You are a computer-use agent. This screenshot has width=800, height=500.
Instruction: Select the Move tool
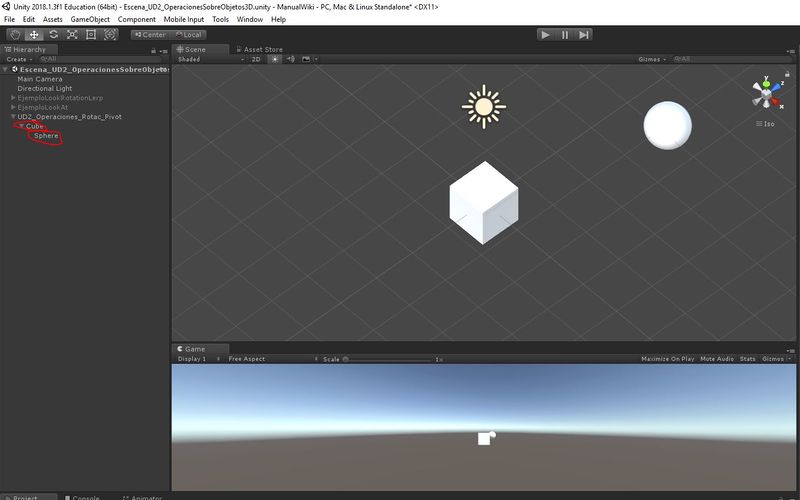click(34, 35)
